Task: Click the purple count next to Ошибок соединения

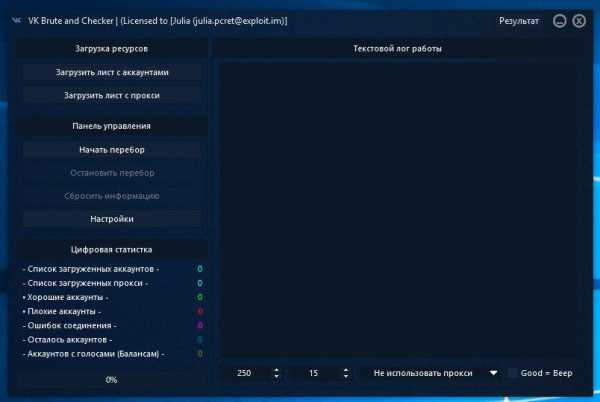Action: click(200, 326)
